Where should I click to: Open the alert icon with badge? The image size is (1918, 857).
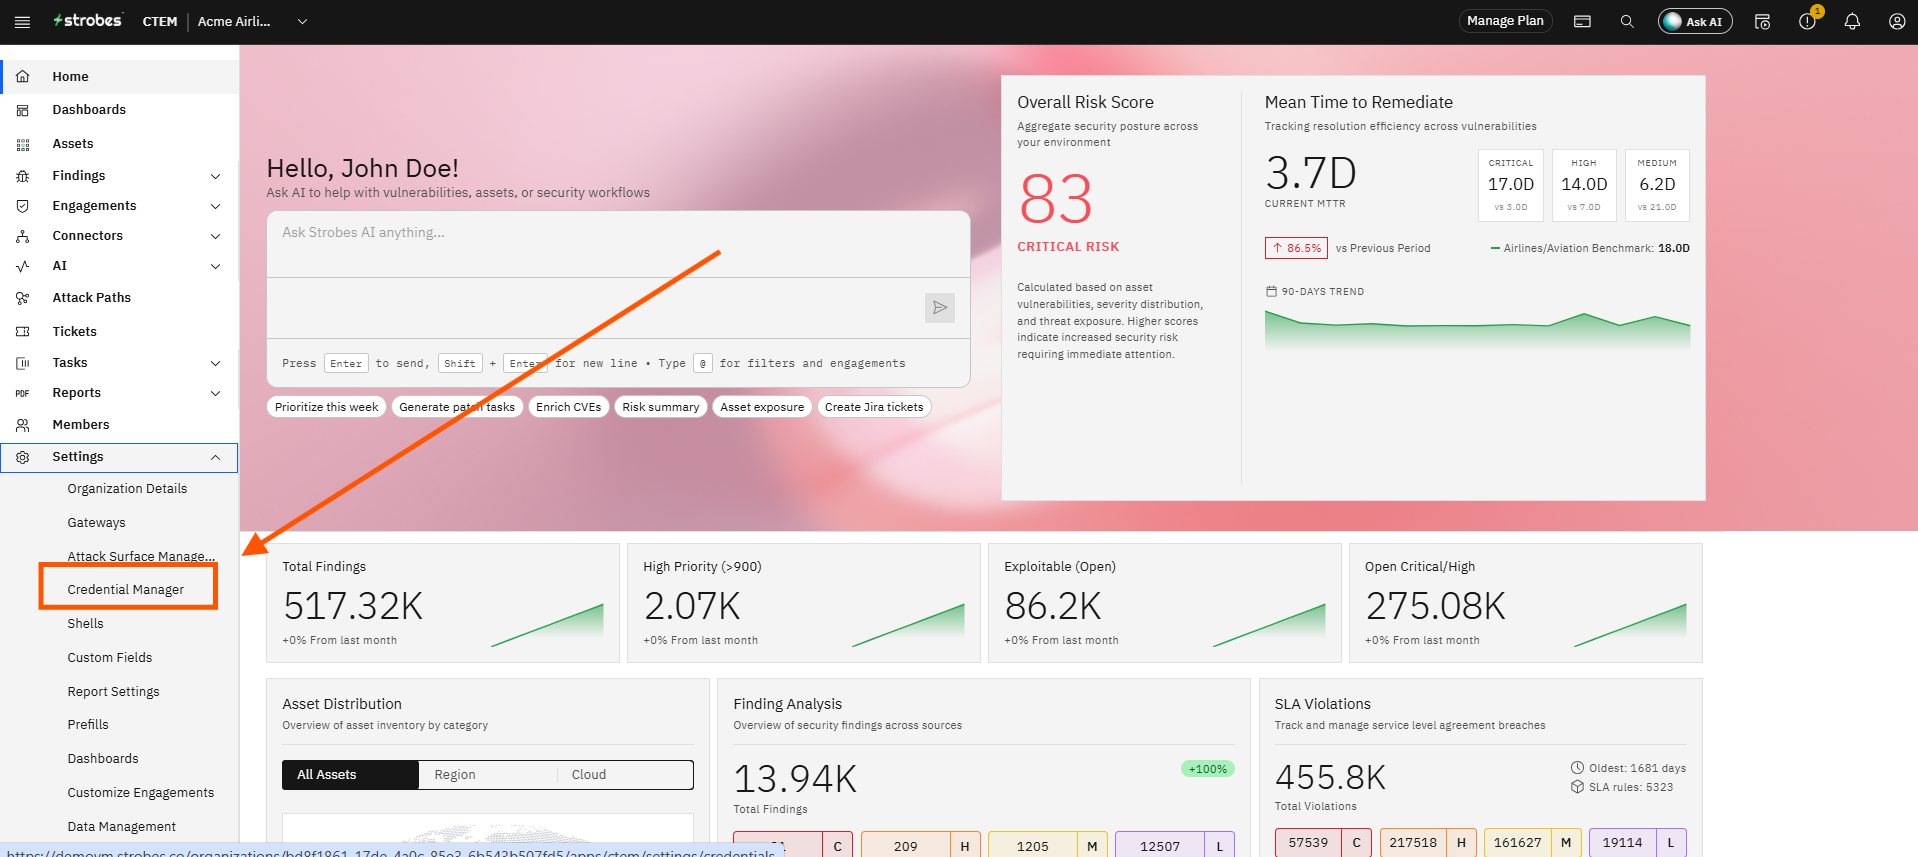click(x=1808, y=21)
